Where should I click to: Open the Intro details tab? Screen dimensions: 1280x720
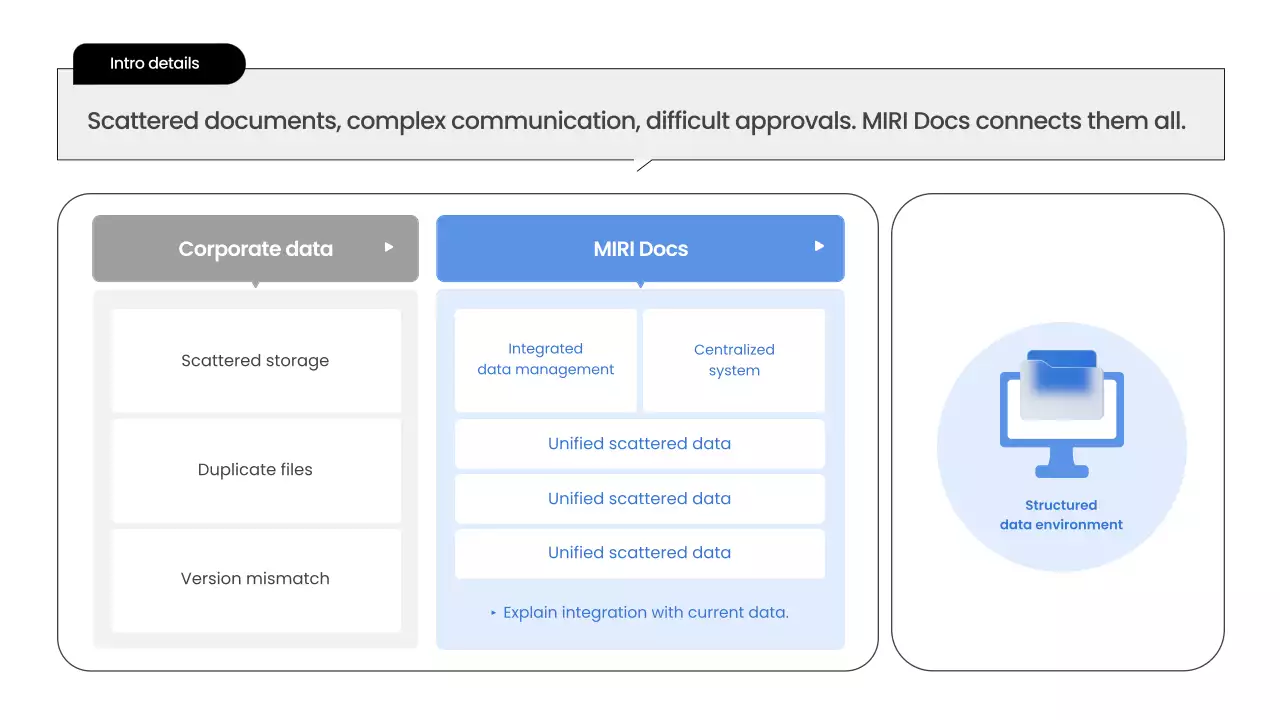pos(155,64)
